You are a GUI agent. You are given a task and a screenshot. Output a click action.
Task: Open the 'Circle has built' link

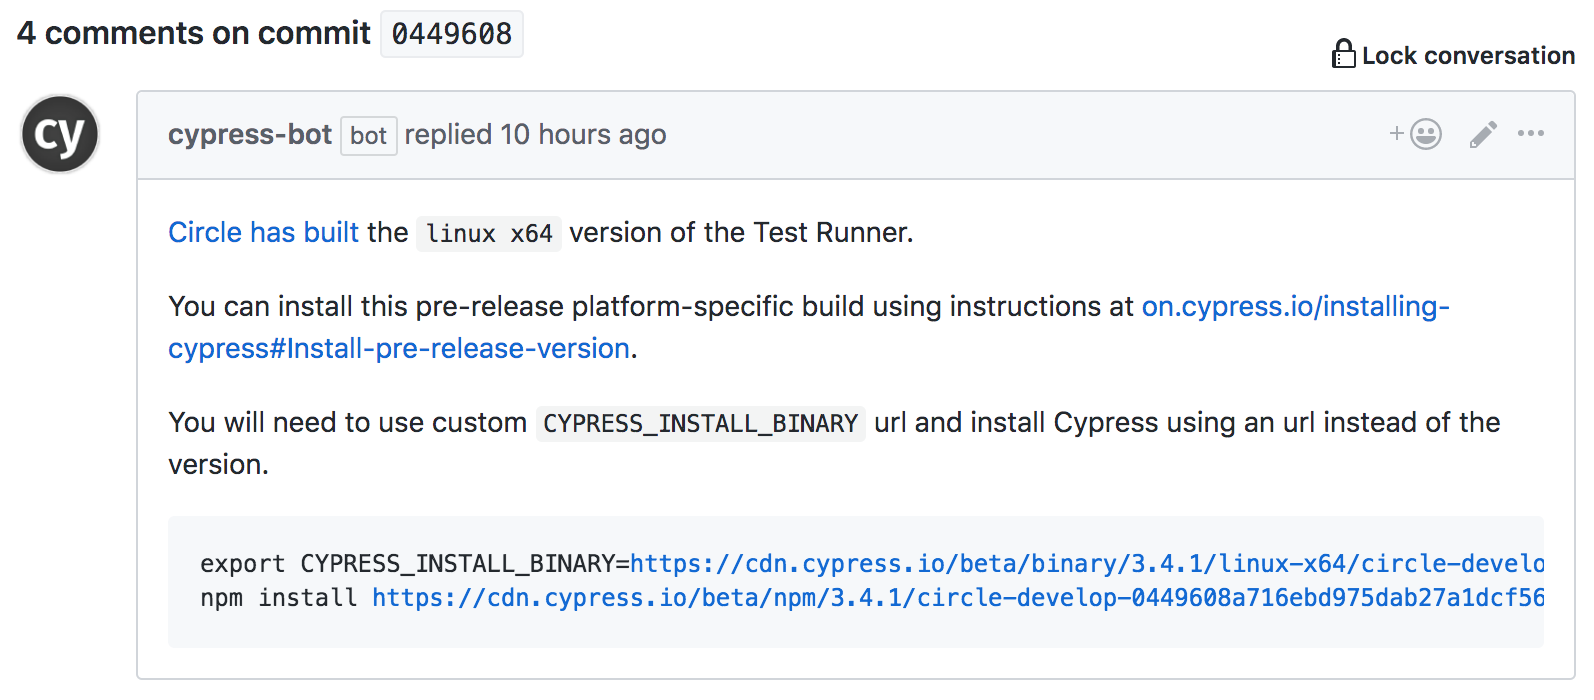point(263,232)
